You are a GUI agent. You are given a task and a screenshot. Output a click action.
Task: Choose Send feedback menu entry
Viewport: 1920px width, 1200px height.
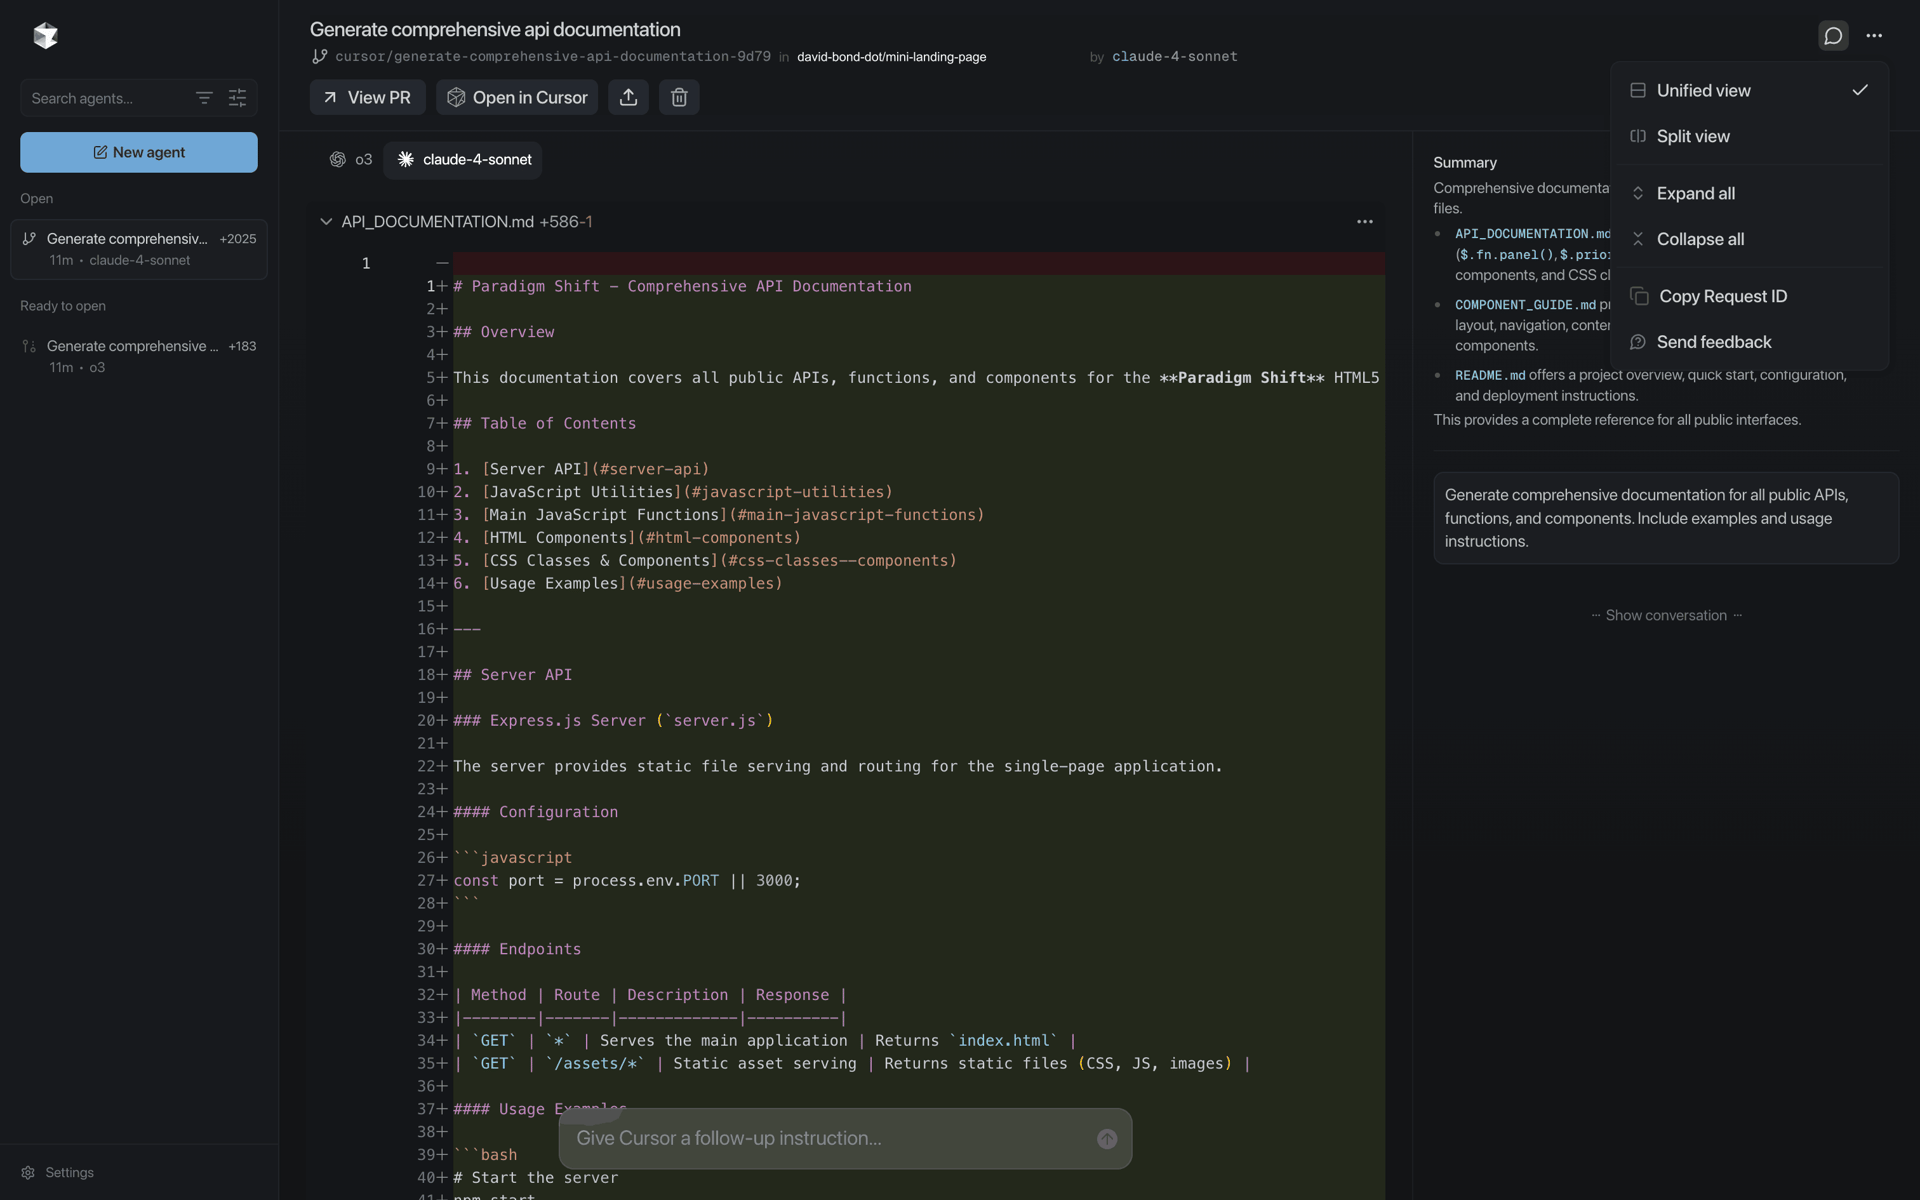pos(1749,342)
